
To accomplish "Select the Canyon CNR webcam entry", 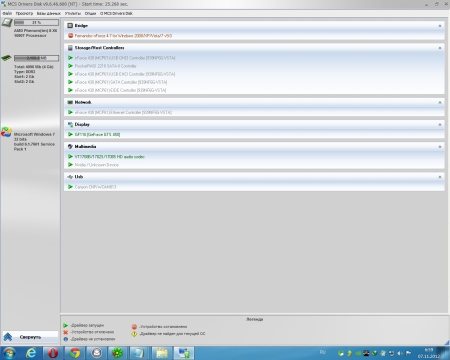I will 95,187.
